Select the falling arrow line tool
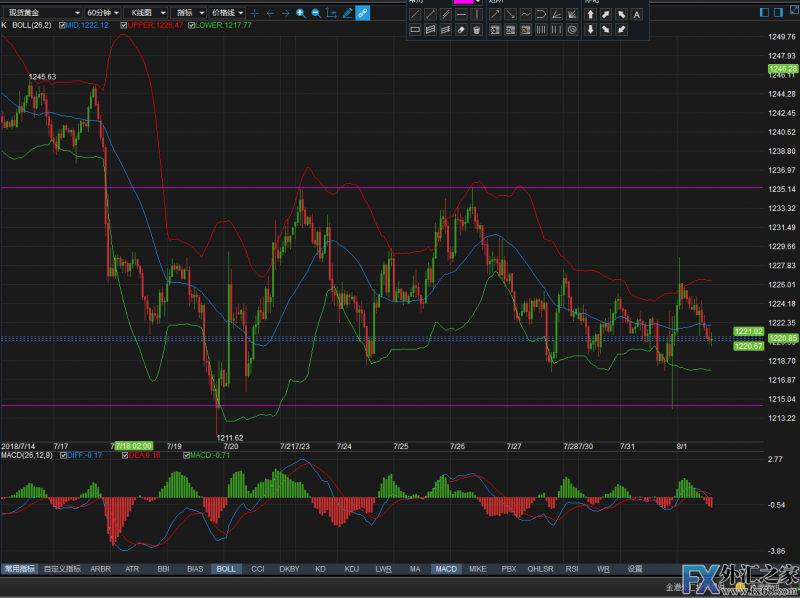The width and height of the screenshot is (800, 598). click(x=510, y=15)
